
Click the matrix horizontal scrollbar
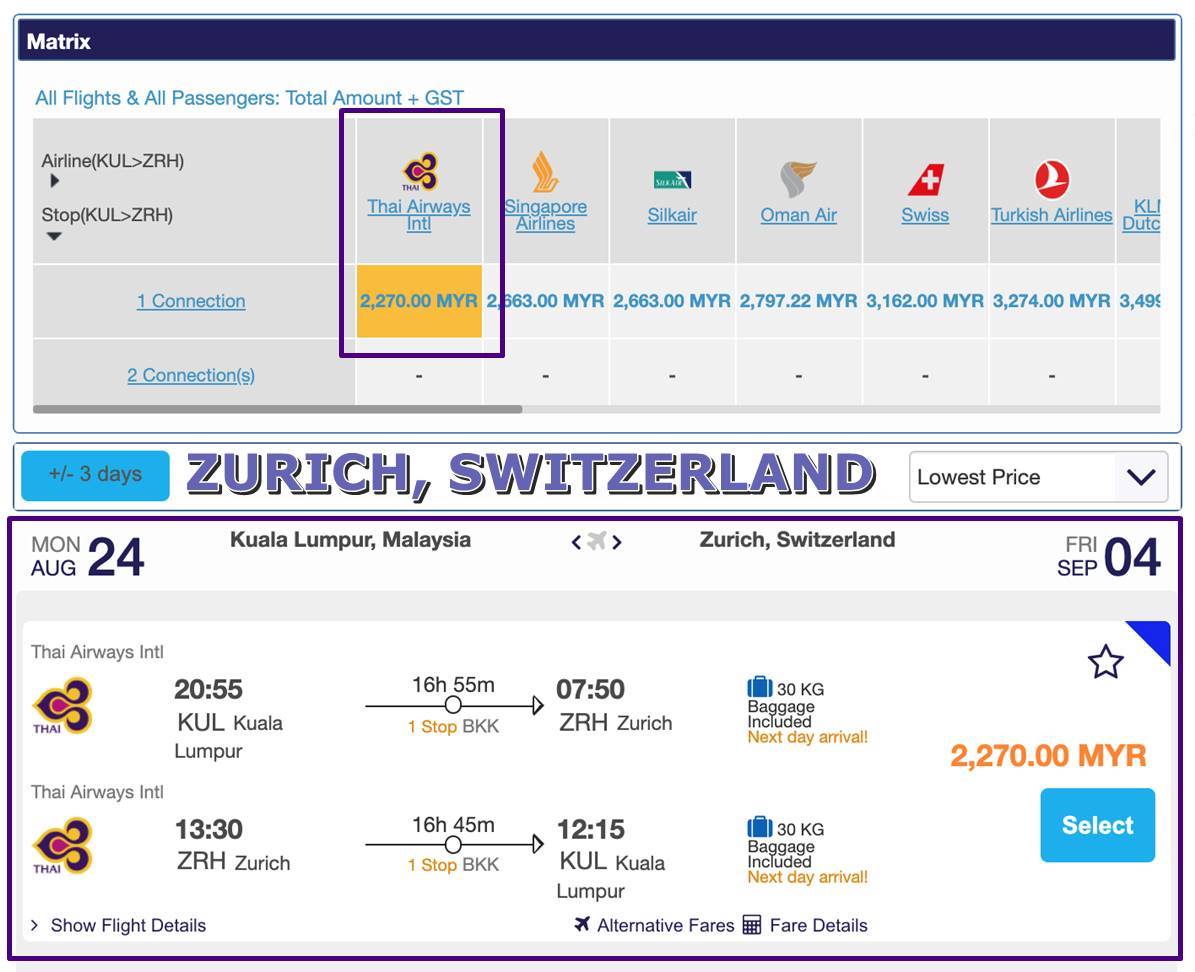[277, 409]
